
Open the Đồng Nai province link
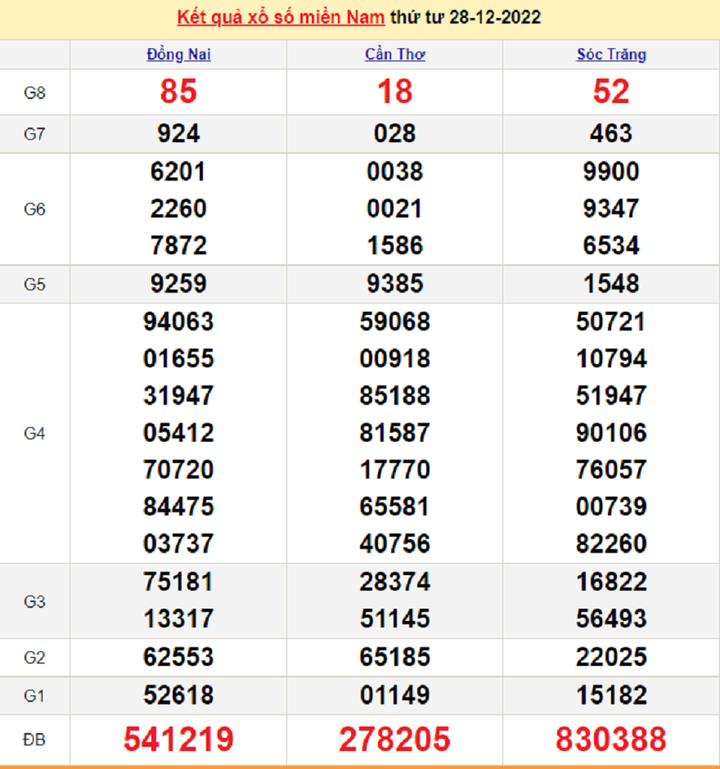tap(178, 54)
